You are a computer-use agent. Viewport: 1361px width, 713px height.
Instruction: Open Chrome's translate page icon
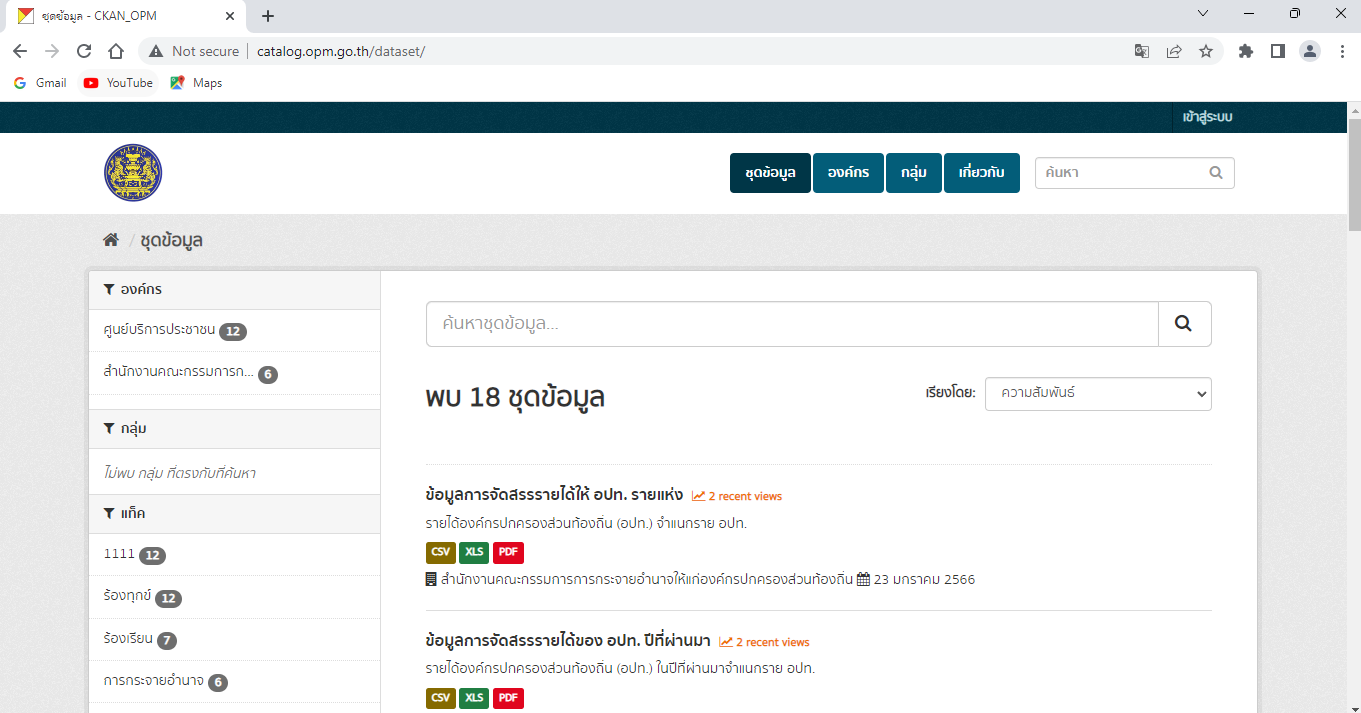coord(1141,51)
